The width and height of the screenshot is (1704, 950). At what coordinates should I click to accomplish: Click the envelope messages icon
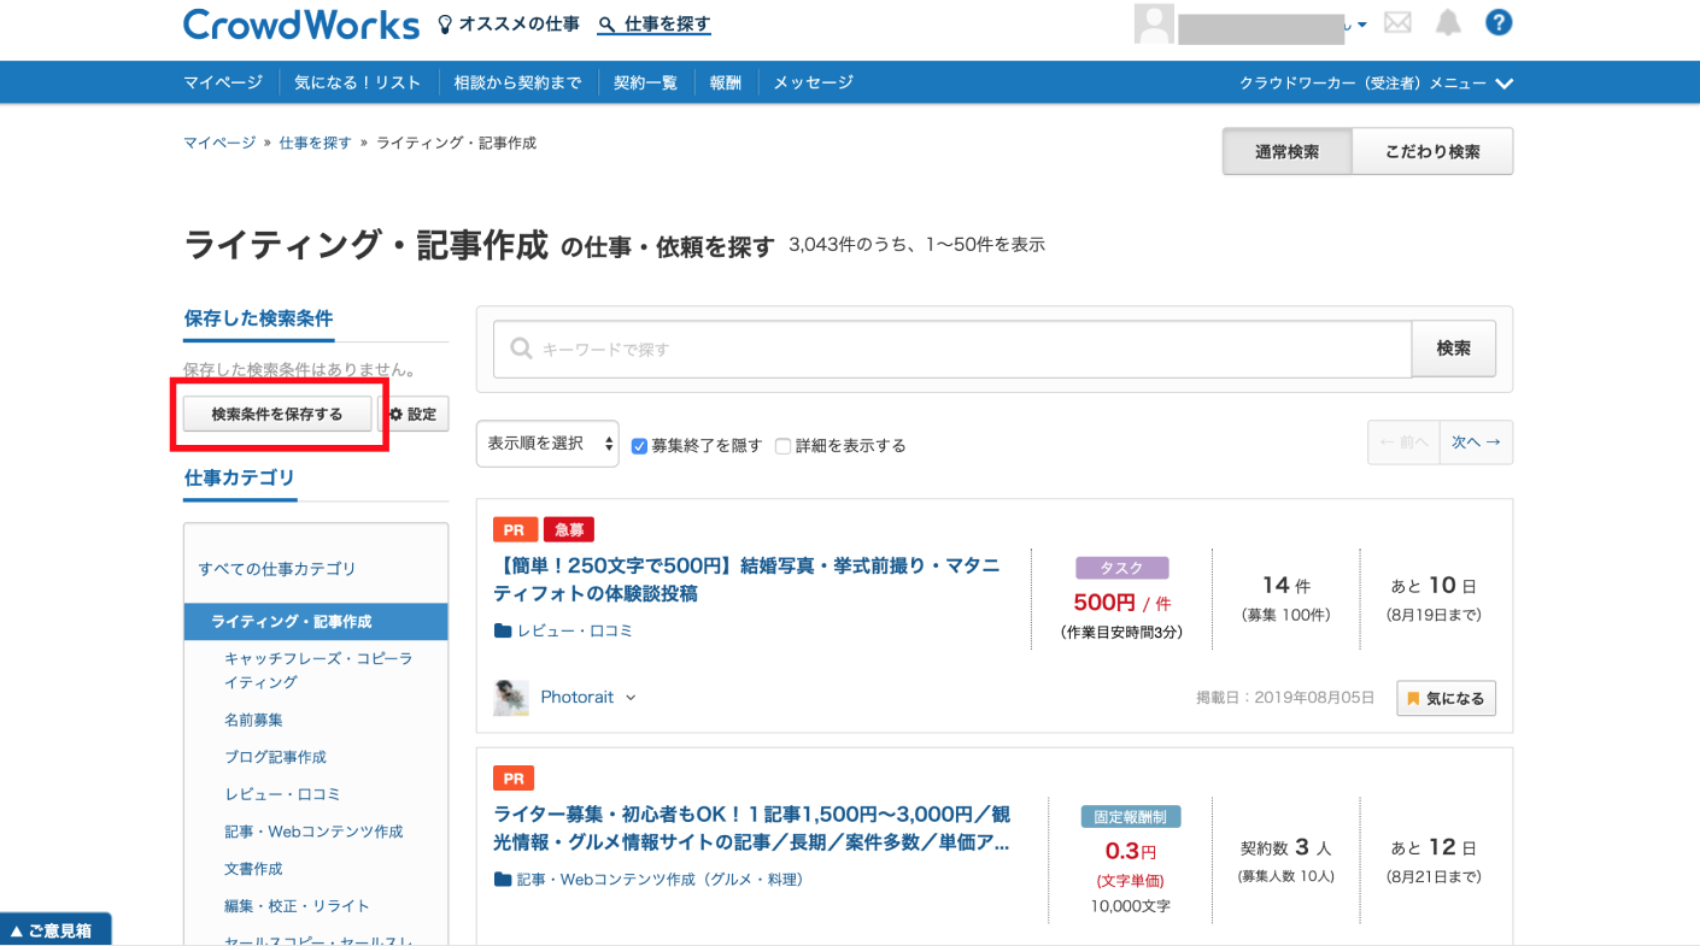click(x=1397, y=23)
